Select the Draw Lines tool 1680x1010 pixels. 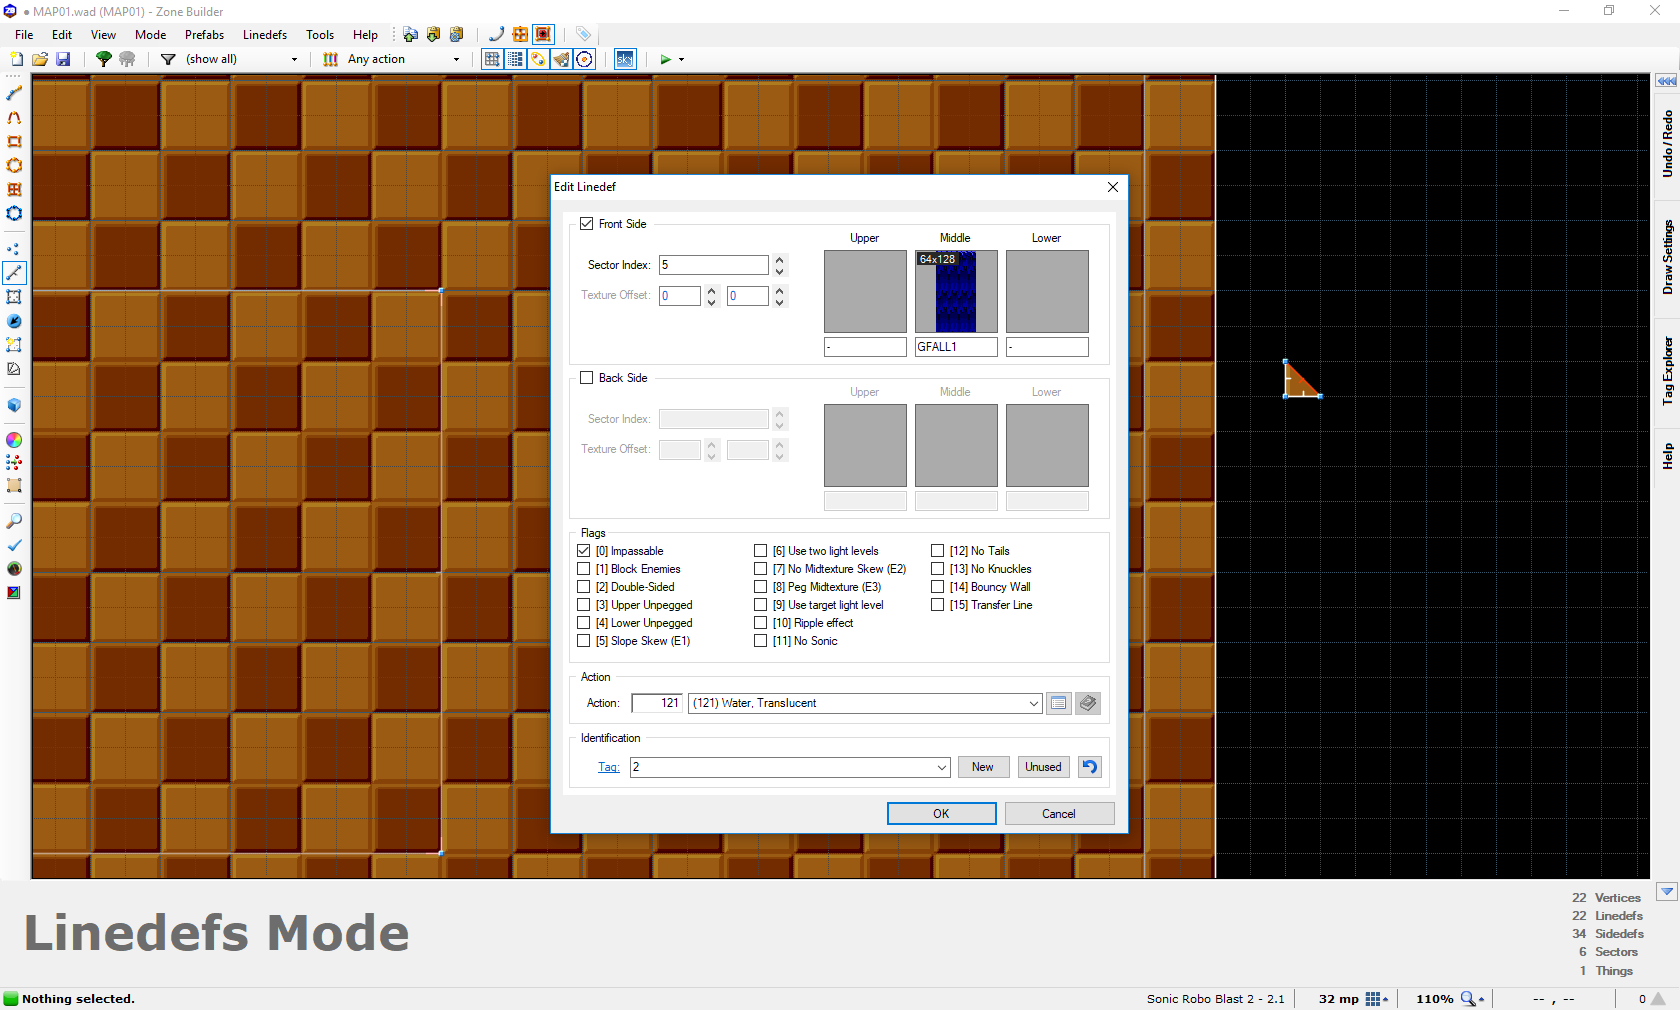pos(14,93)
